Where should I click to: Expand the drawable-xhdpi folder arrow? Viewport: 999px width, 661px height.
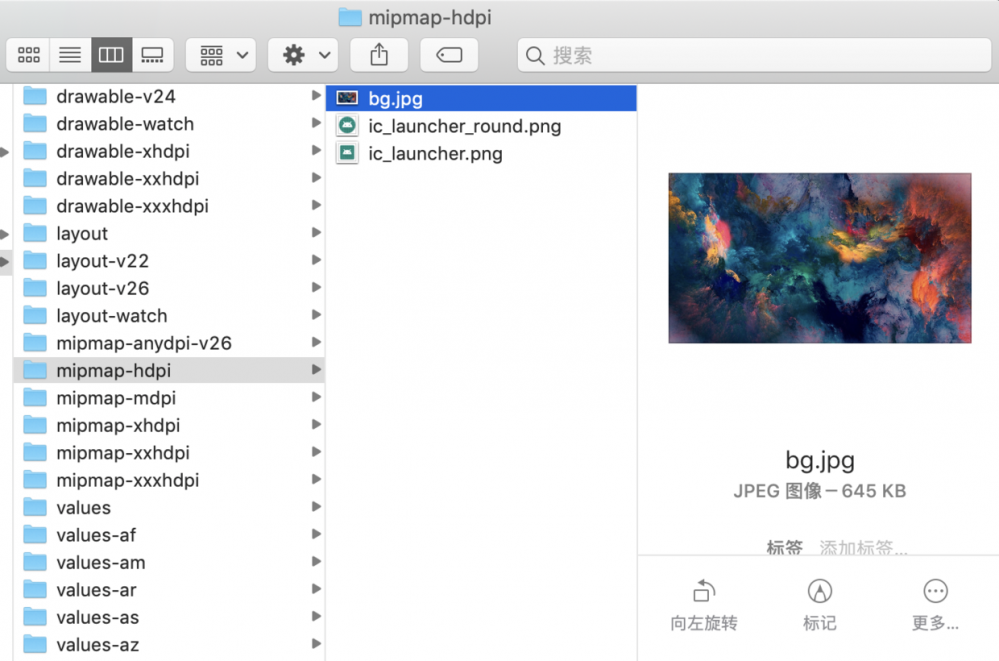317,150
